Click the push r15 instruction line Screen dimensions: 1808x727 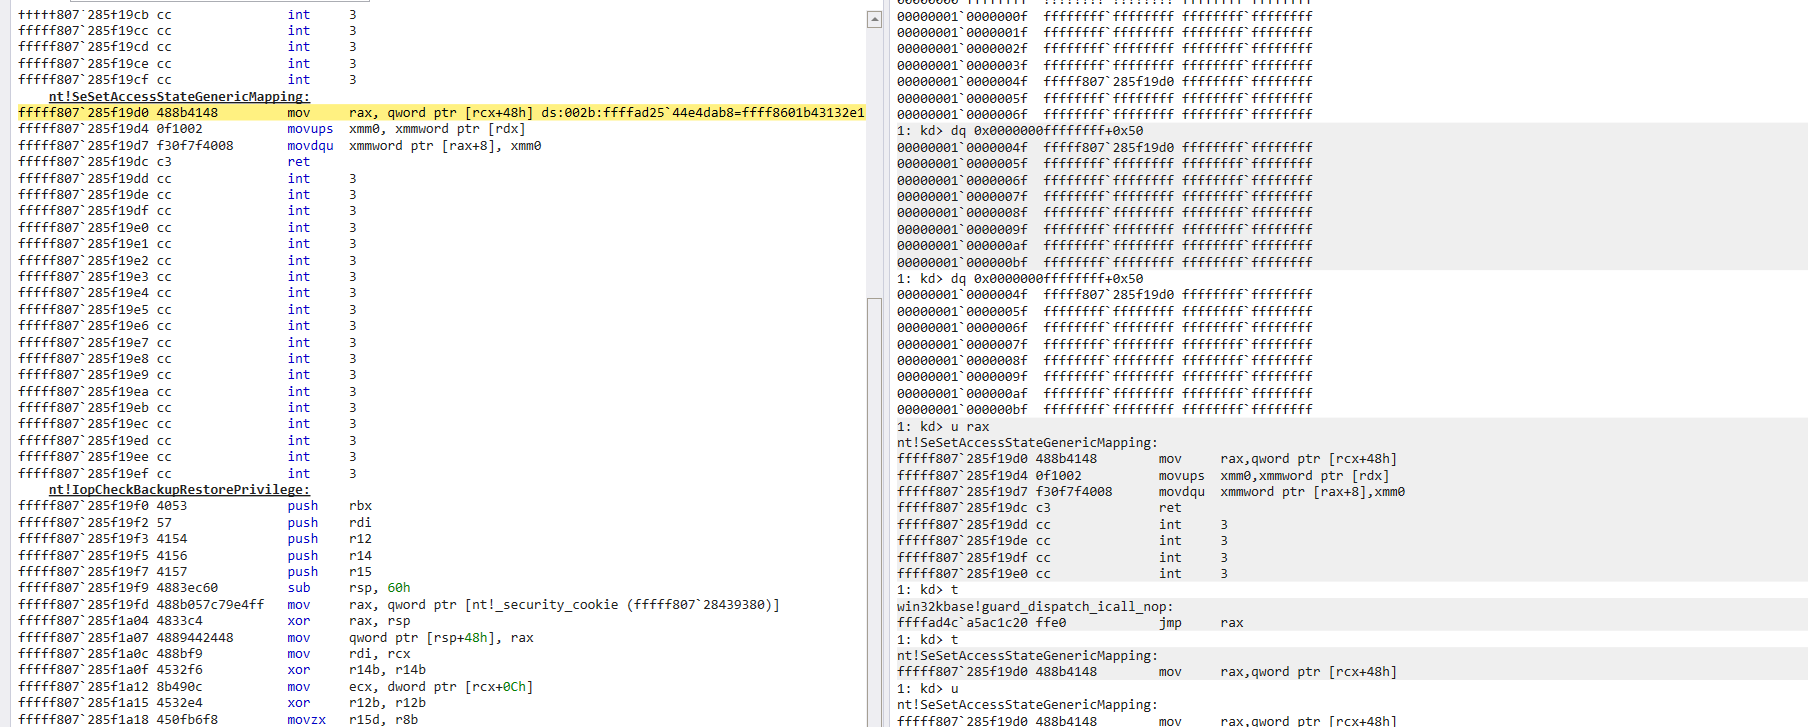point(329,572)
